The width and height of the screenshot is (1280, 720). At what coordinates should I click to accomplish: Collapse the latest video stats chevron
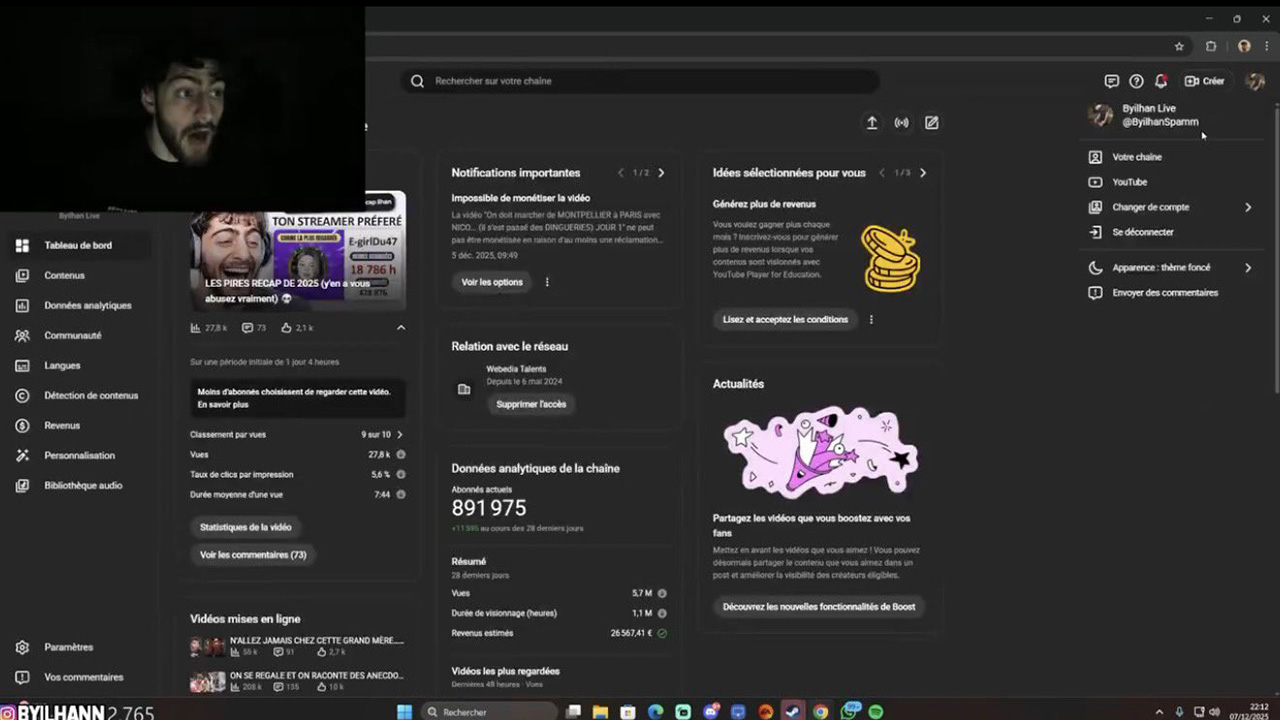click(401, 328)
